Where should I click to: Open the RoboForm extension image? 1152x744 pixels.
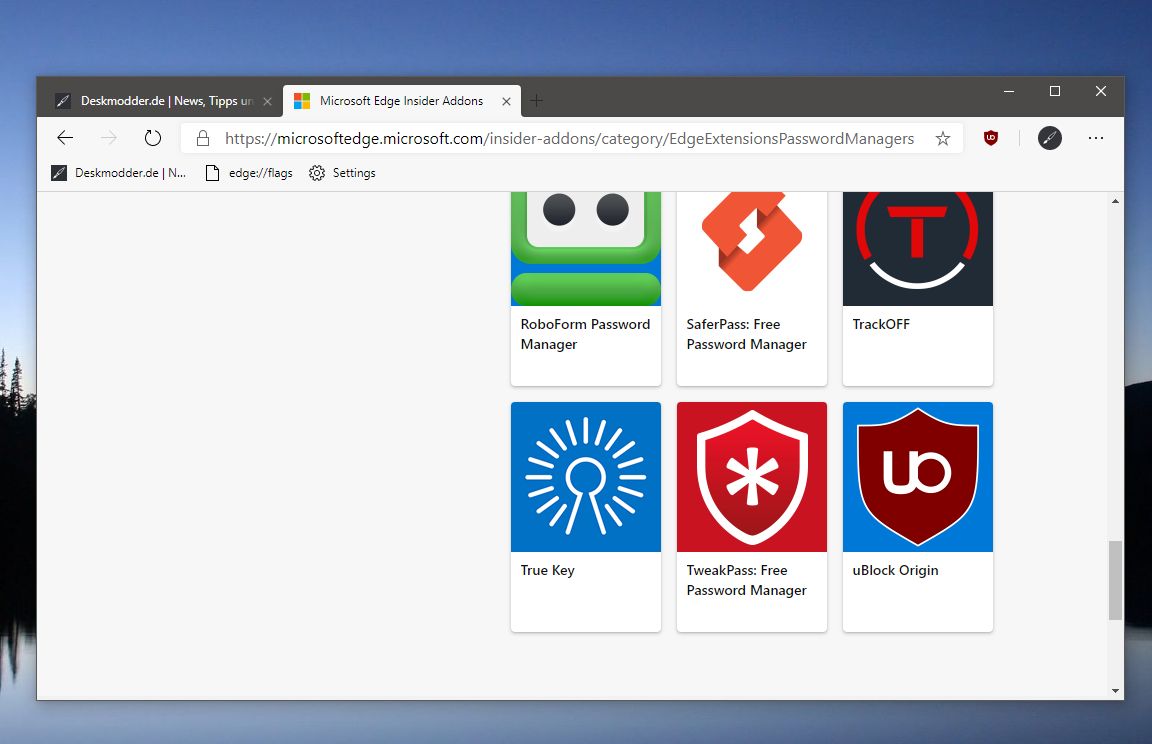click(x=586, y=249)
